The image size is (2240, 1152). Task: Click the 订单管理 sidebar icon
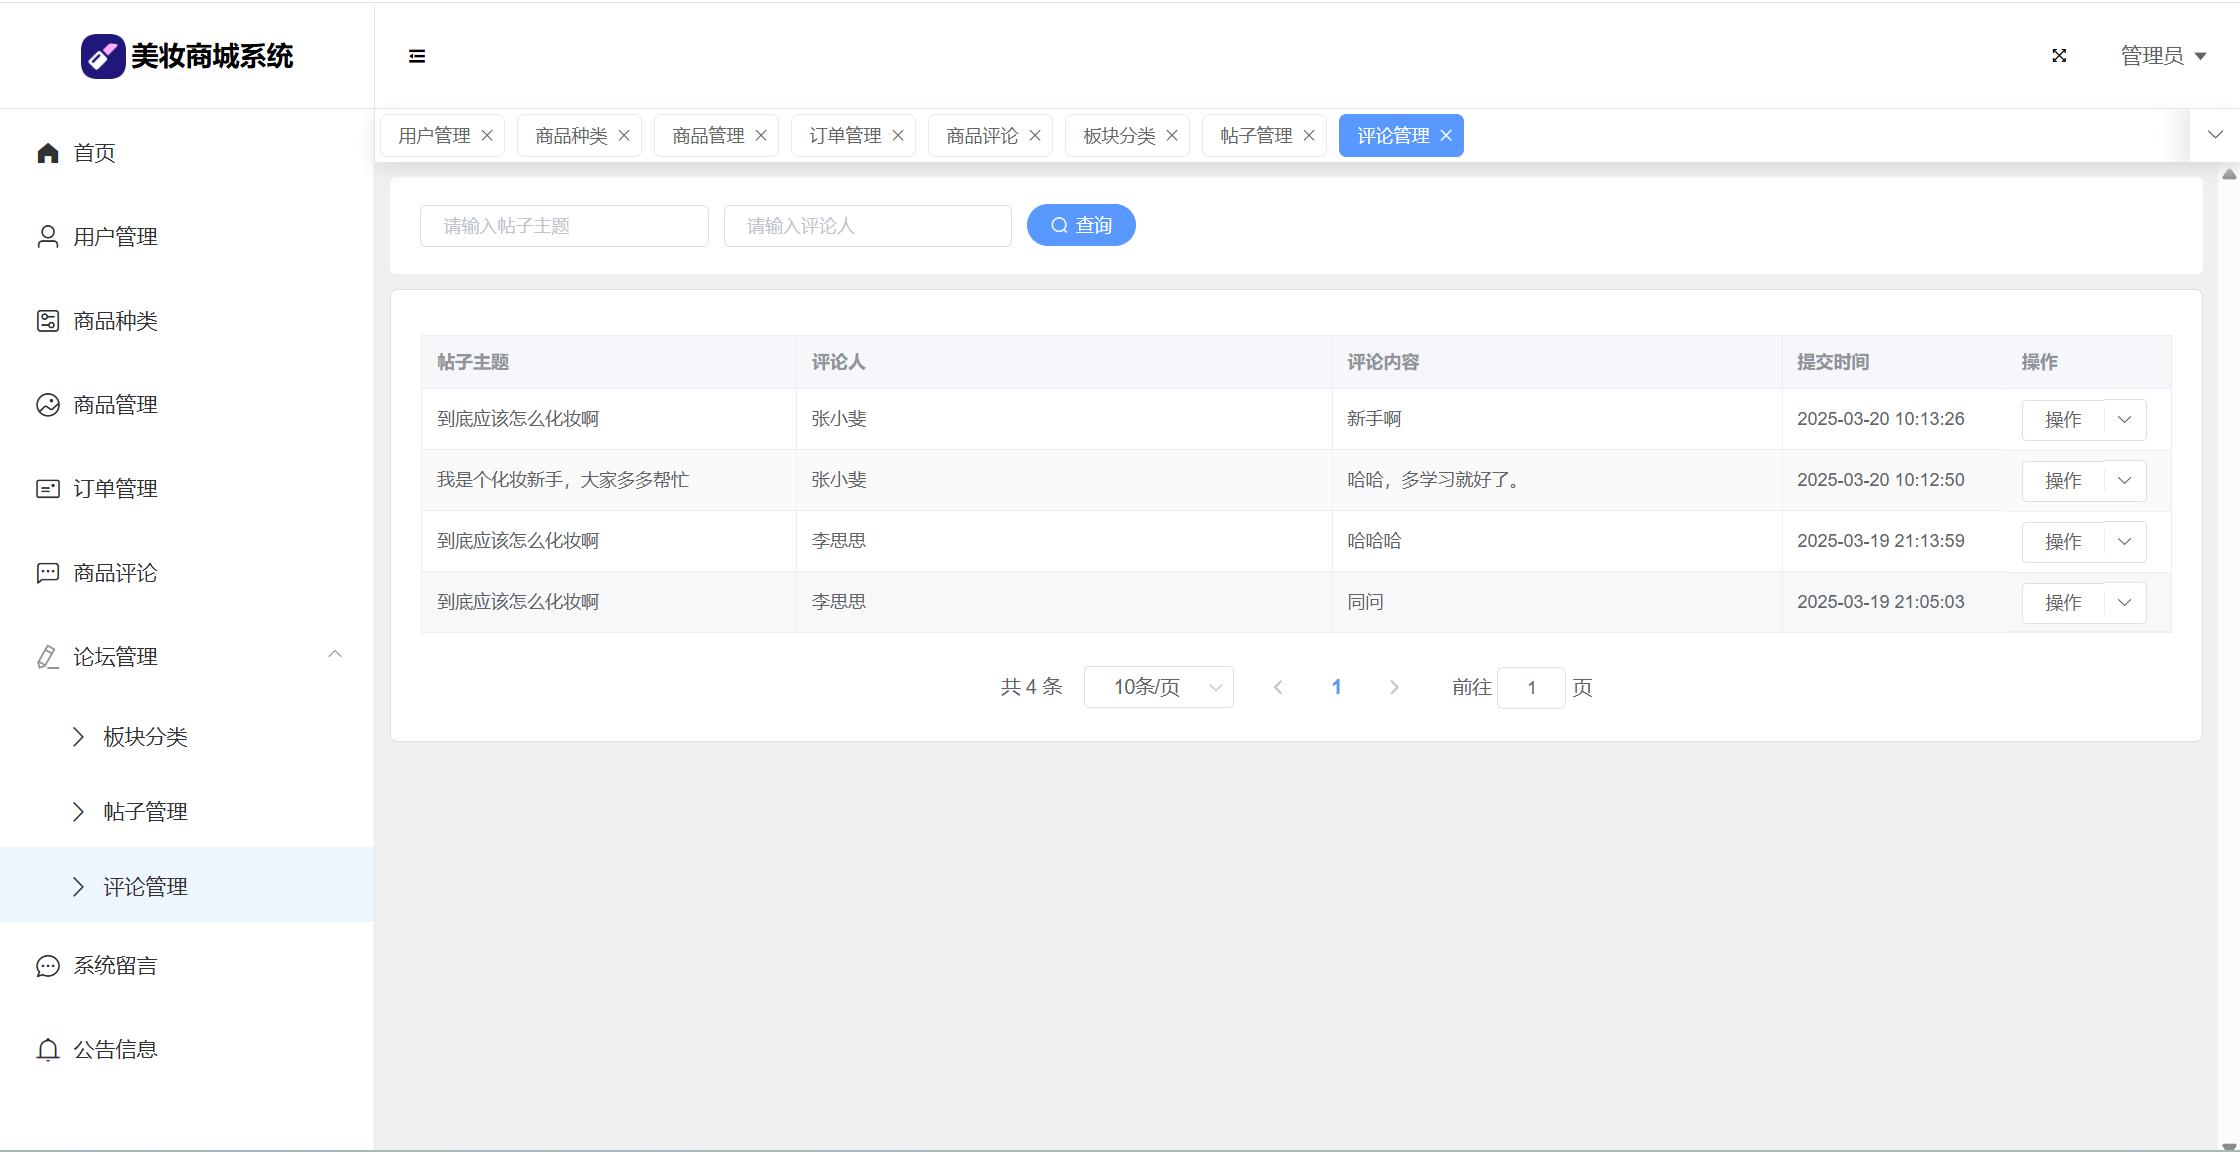[48, 489]
